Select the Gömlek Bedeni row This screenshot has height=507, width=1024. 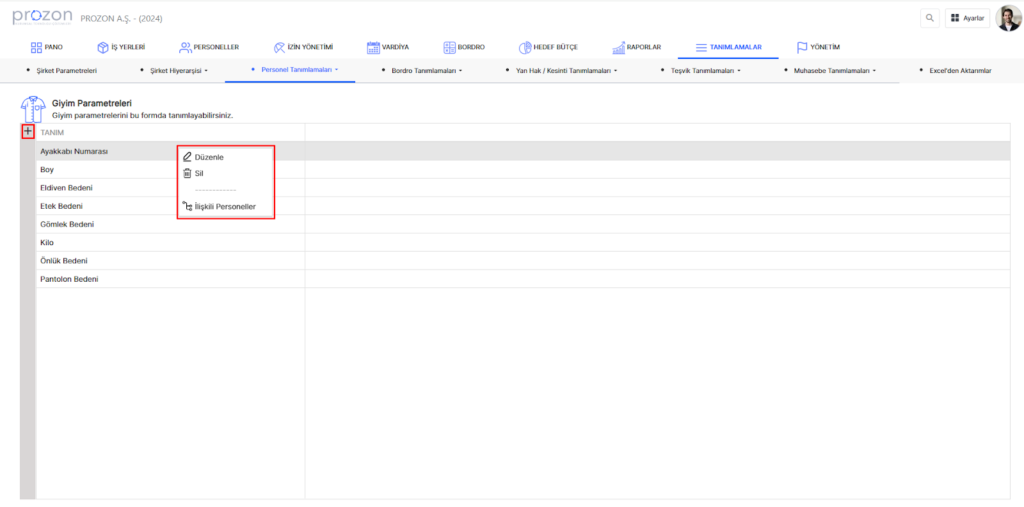click(67, 224)
